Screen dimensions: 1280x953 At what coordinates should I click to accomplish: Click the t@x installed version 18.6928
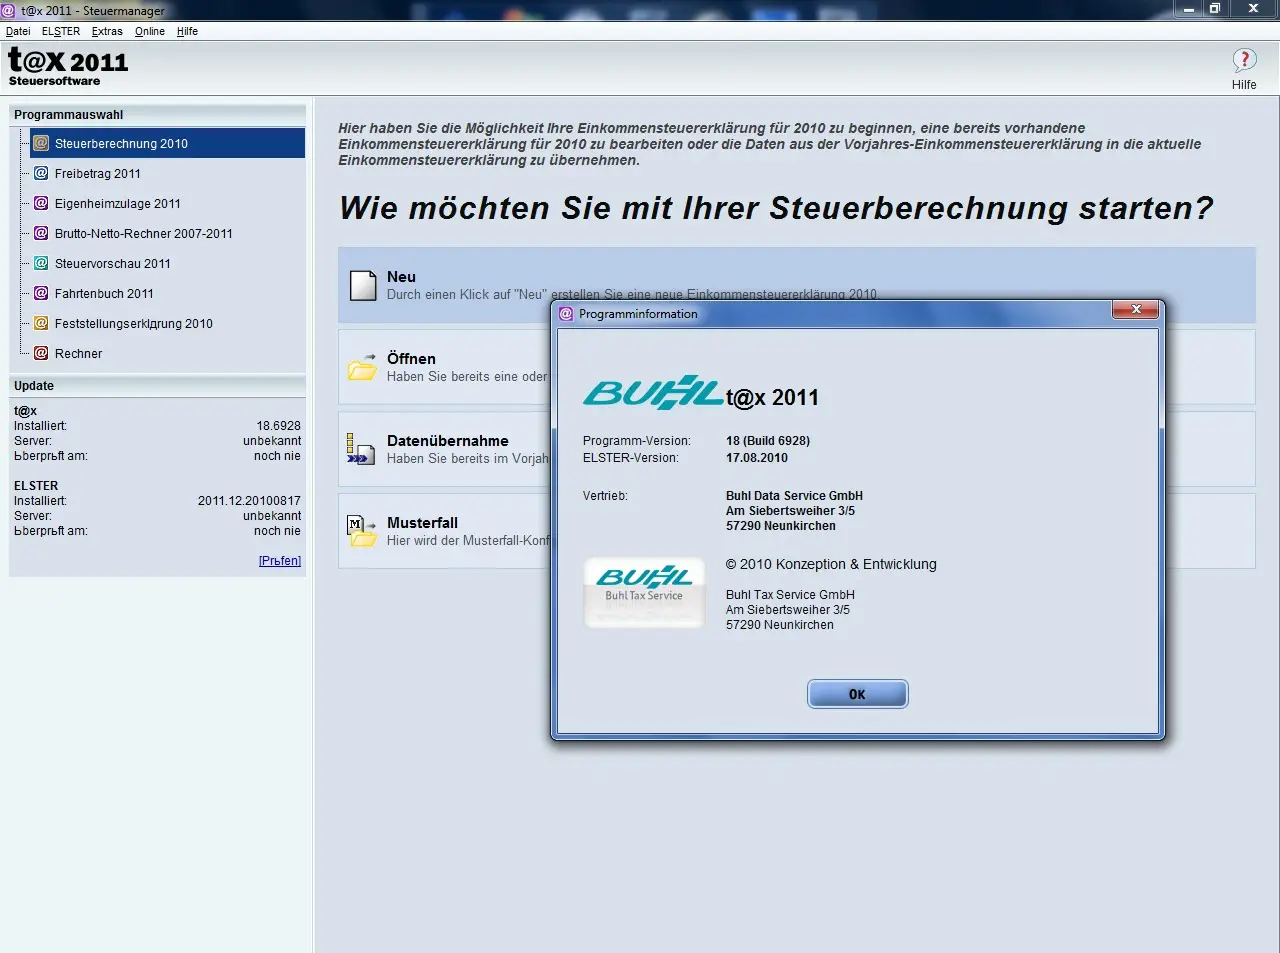(279, 426)
